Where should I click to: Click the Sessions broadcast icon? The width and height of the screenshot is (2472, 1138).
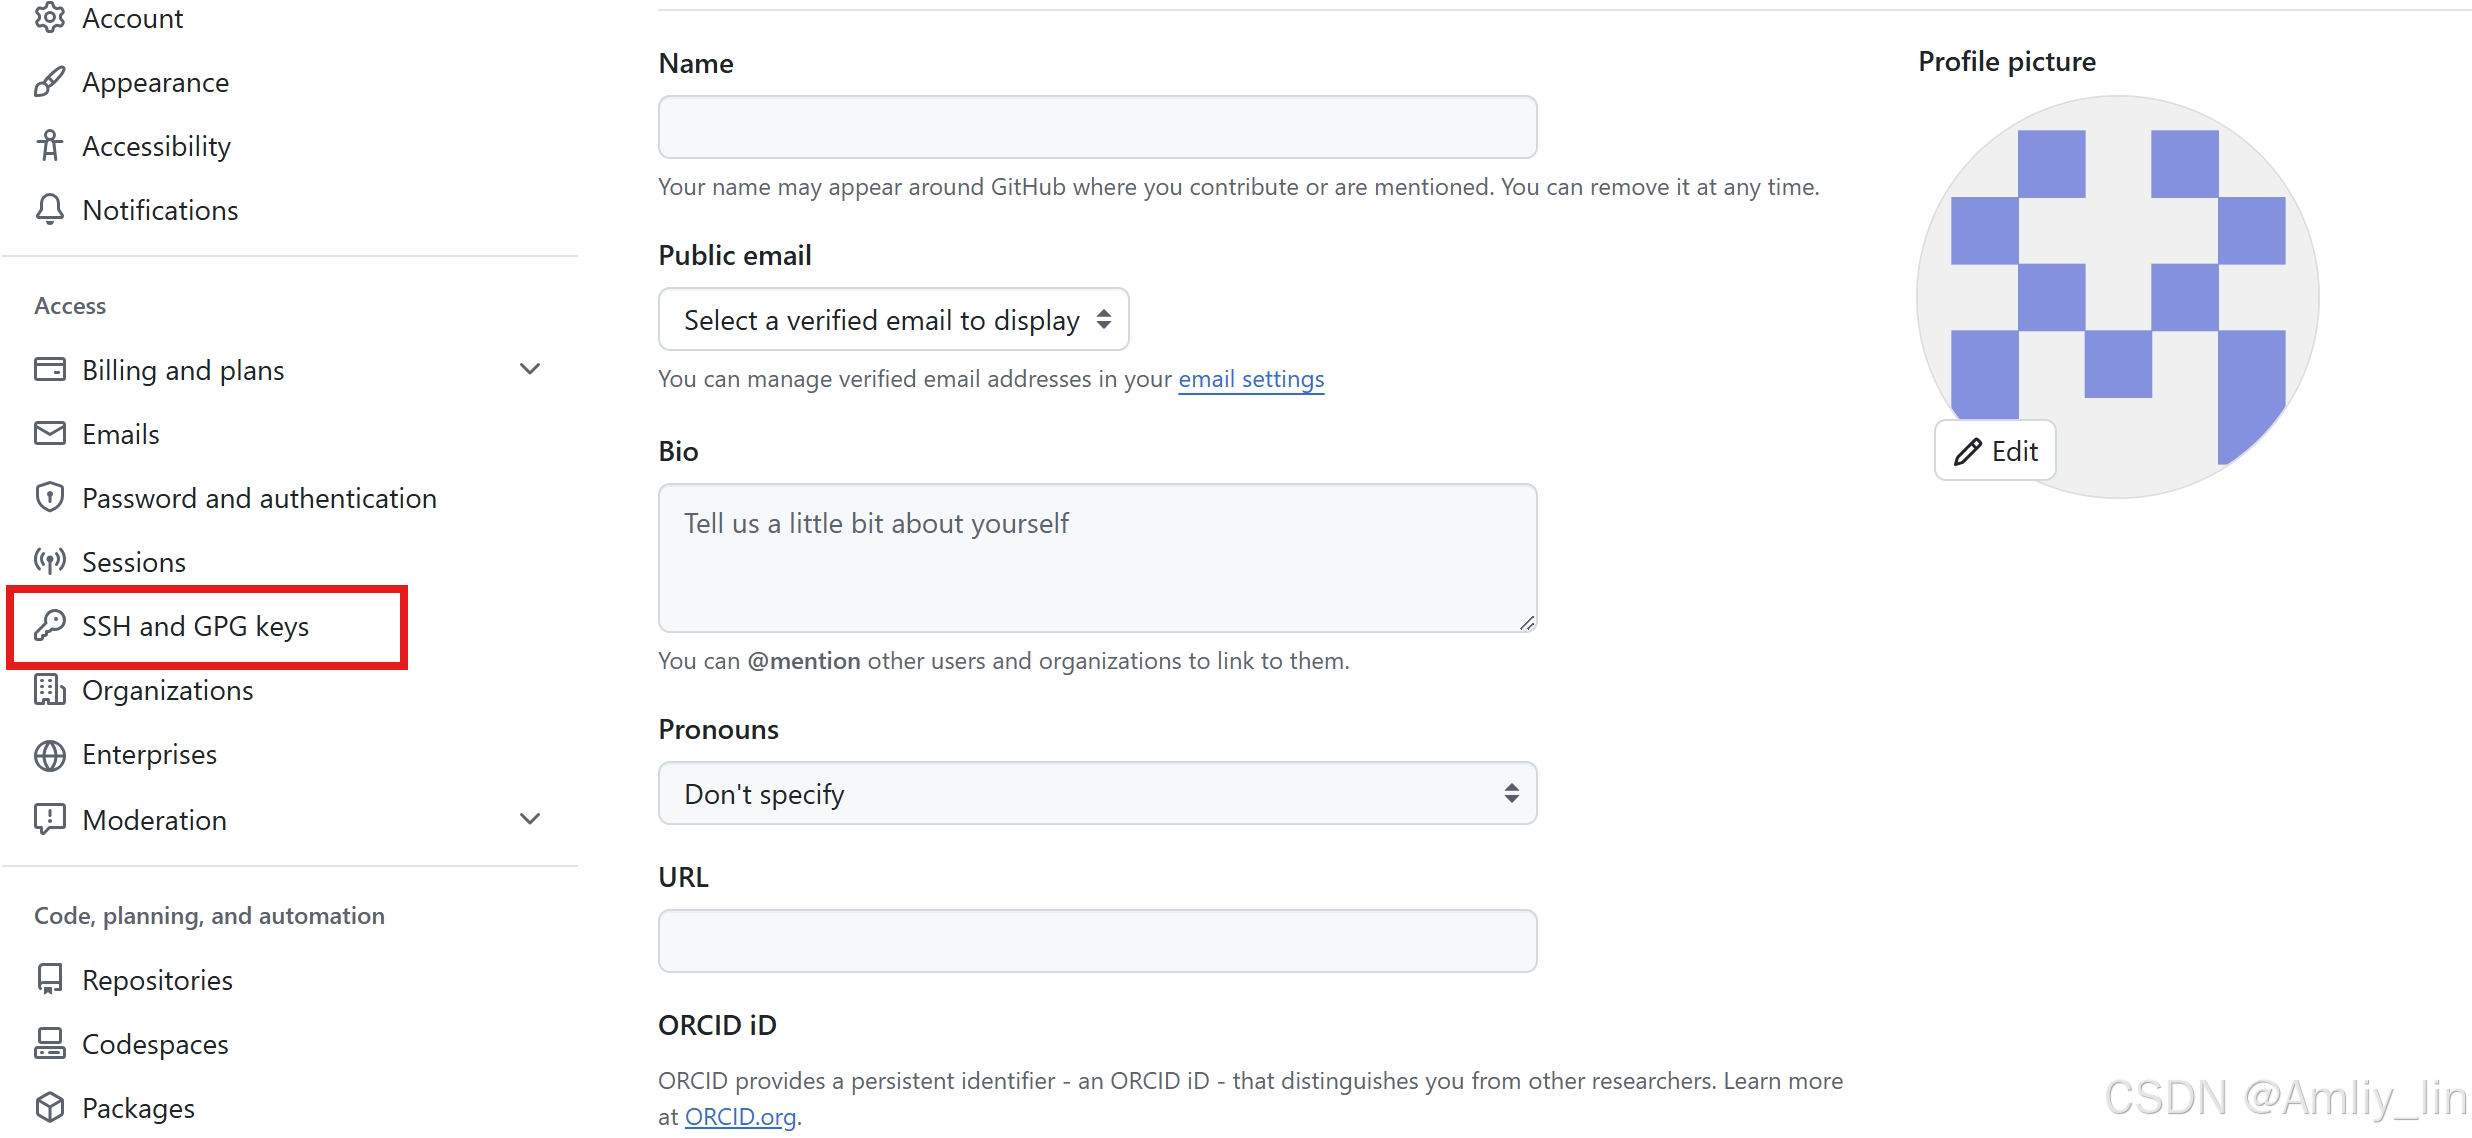[49, 562]
